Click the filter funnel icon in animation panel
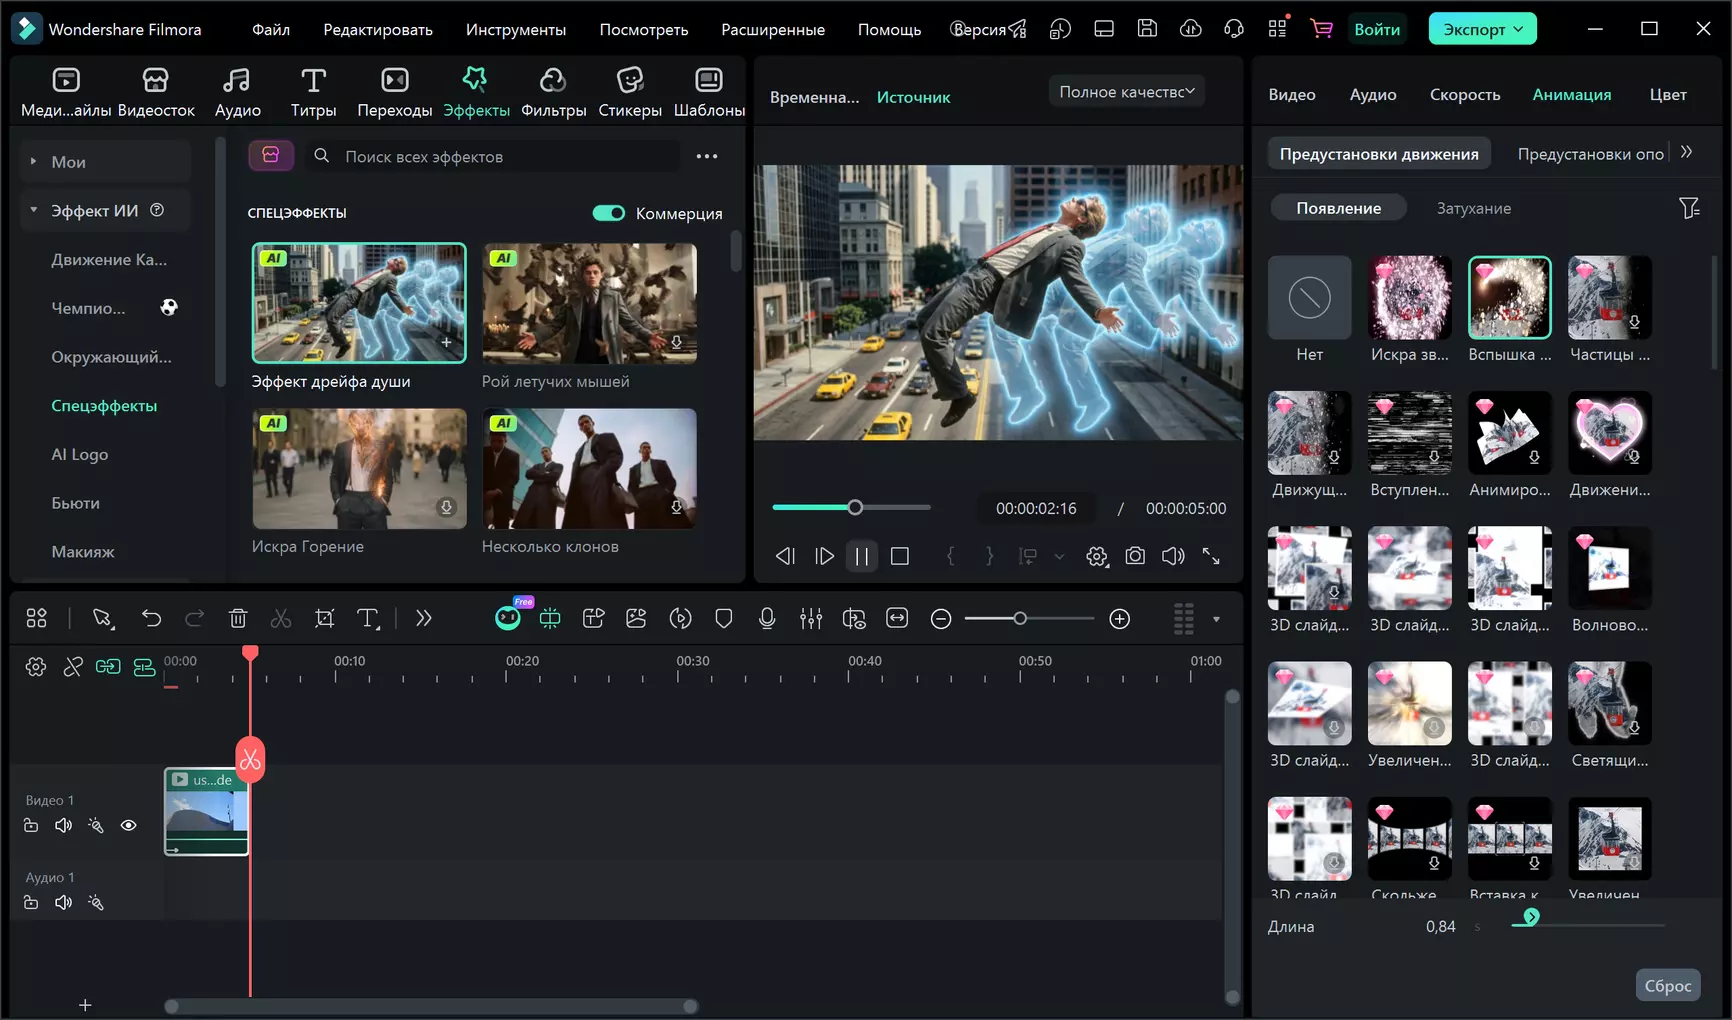Viewport: 1732px width, 1020px height. [x=1689, y=208]
